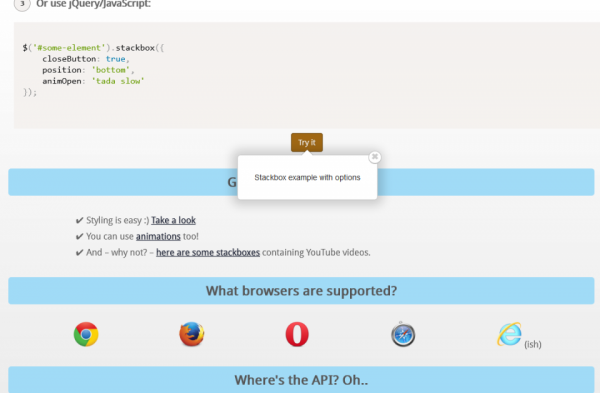
Task: Click "Styling is easy :)" bullet text
Action: click(x=117, y=220)
